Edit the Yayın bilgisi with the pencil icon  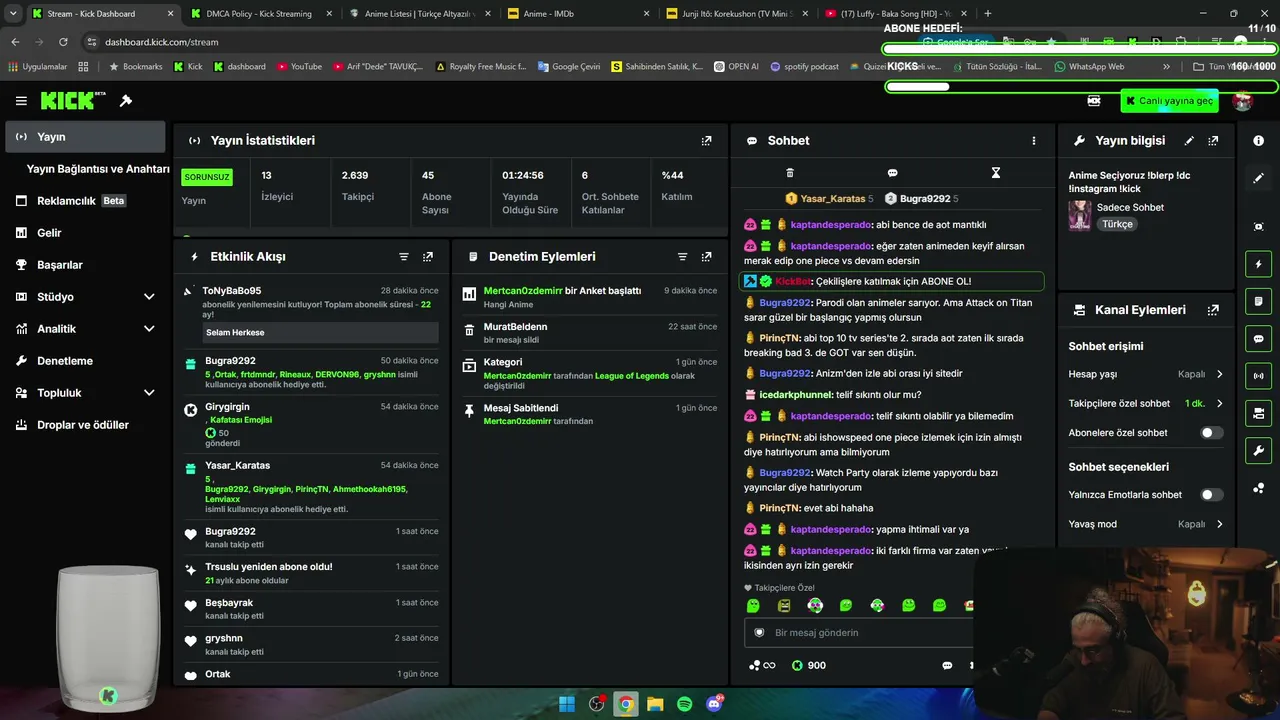[x=1189, y=141]
